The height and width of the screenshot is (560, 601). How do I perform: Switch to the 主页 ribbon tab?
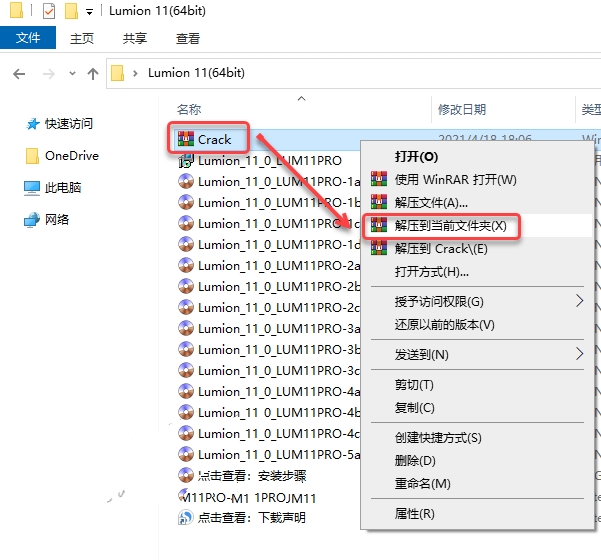click(82, 38)
